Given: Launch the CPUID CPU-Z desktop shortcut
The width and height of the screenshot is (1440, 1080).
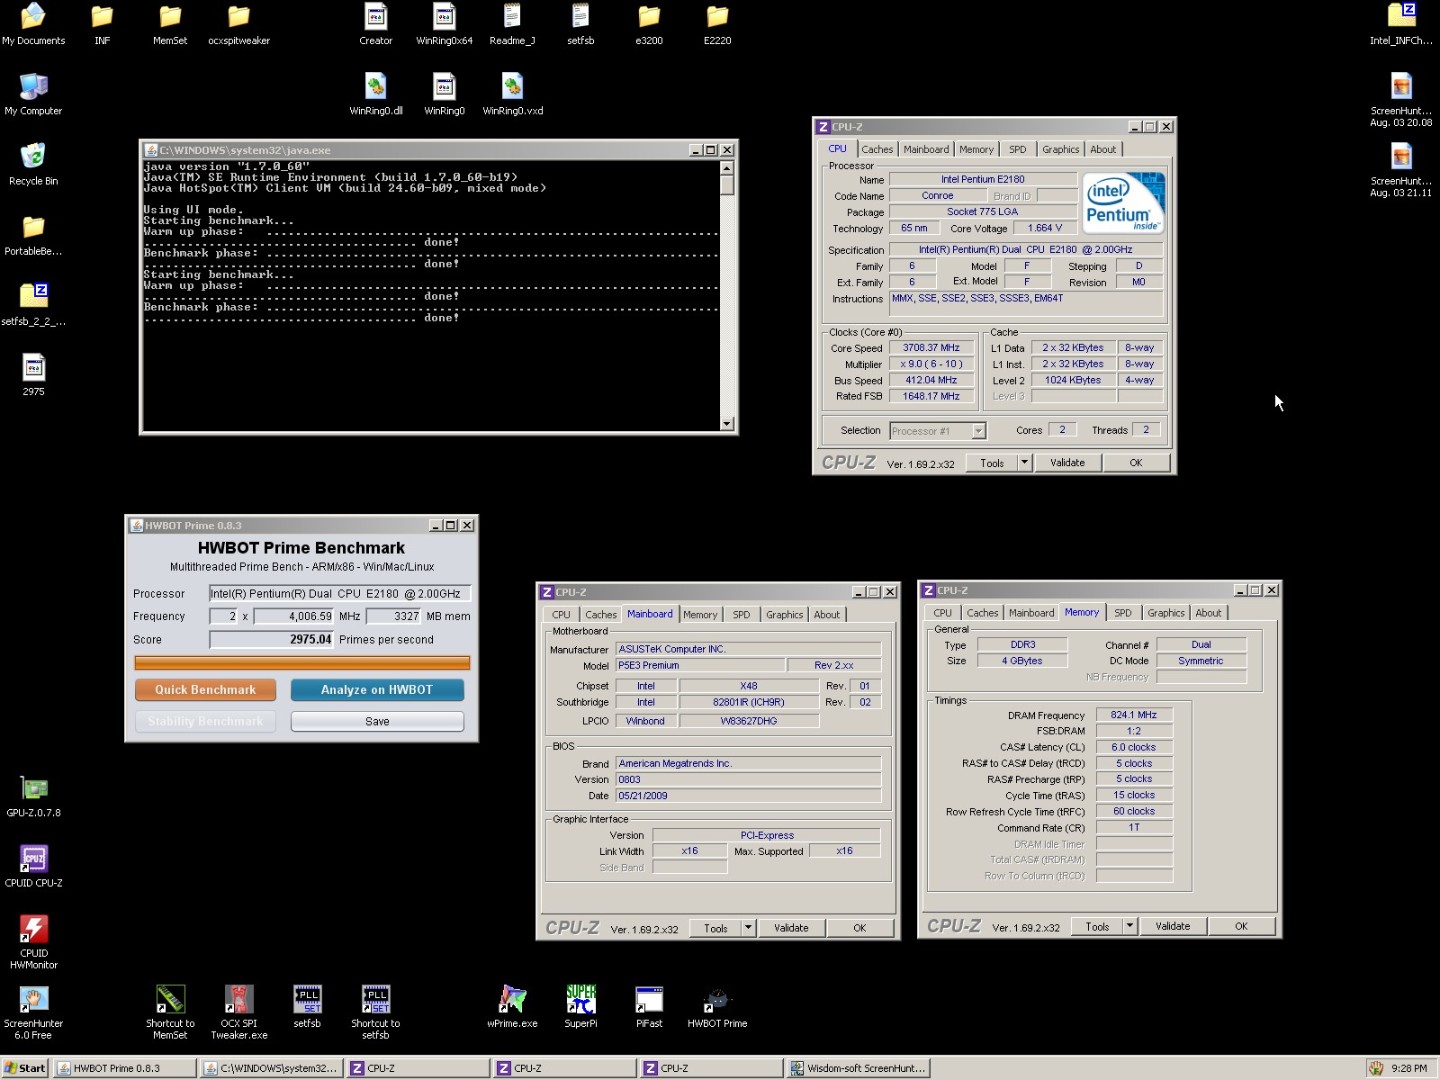Looking at the screenshot, I should 33,866.
